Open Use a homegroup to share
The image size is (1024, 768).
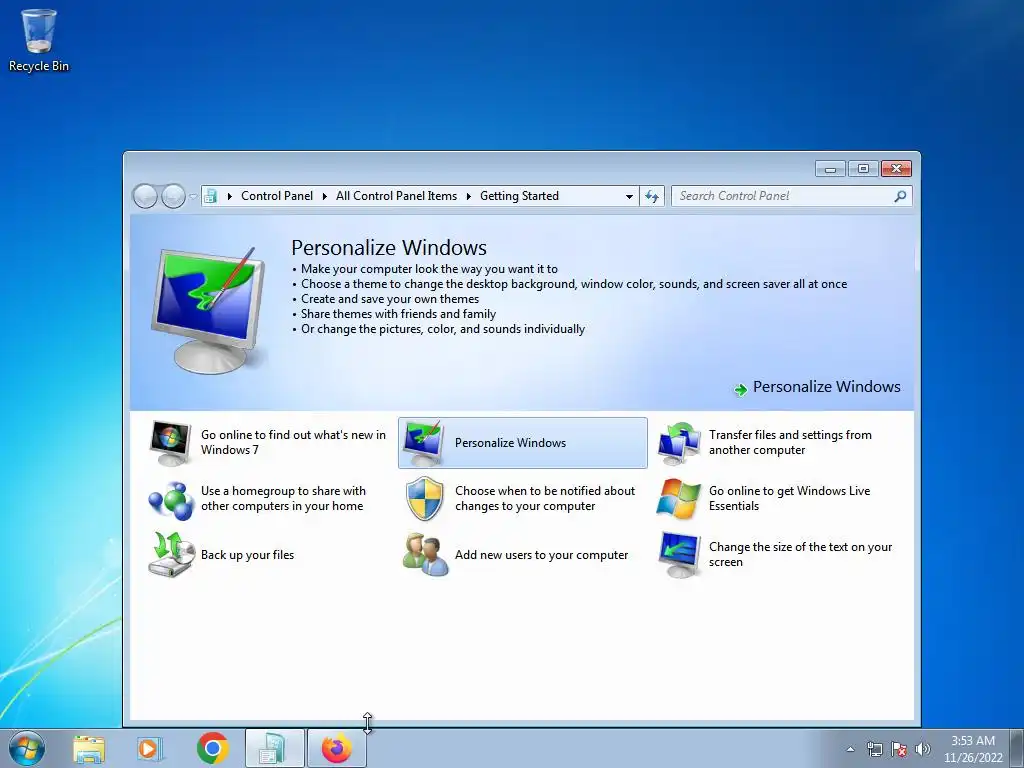pos(283,498)
